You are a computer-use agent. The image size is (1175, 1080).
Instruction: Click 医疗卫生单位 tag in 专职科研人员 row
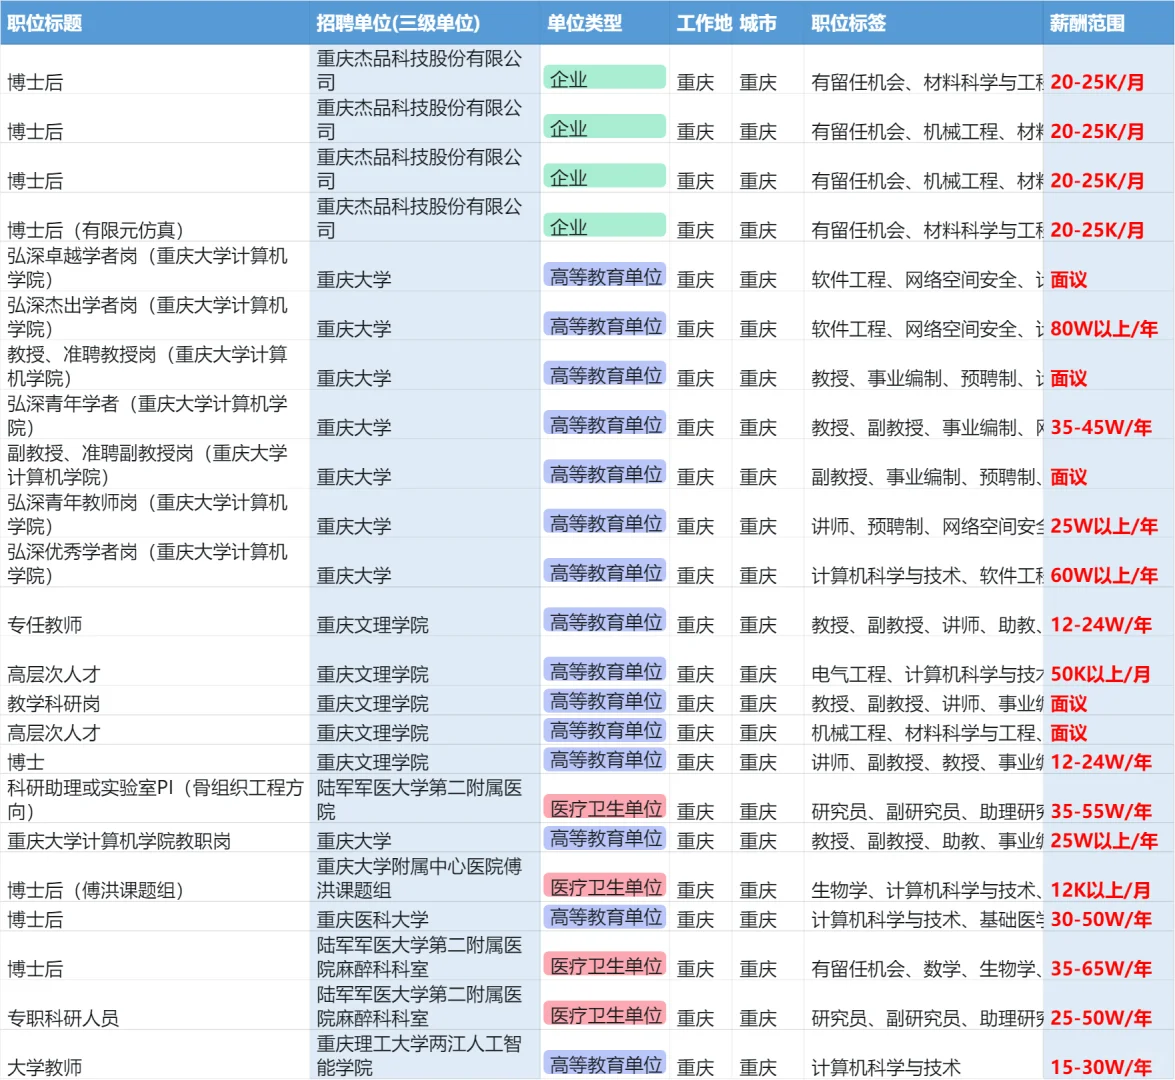click(605, 1014)
